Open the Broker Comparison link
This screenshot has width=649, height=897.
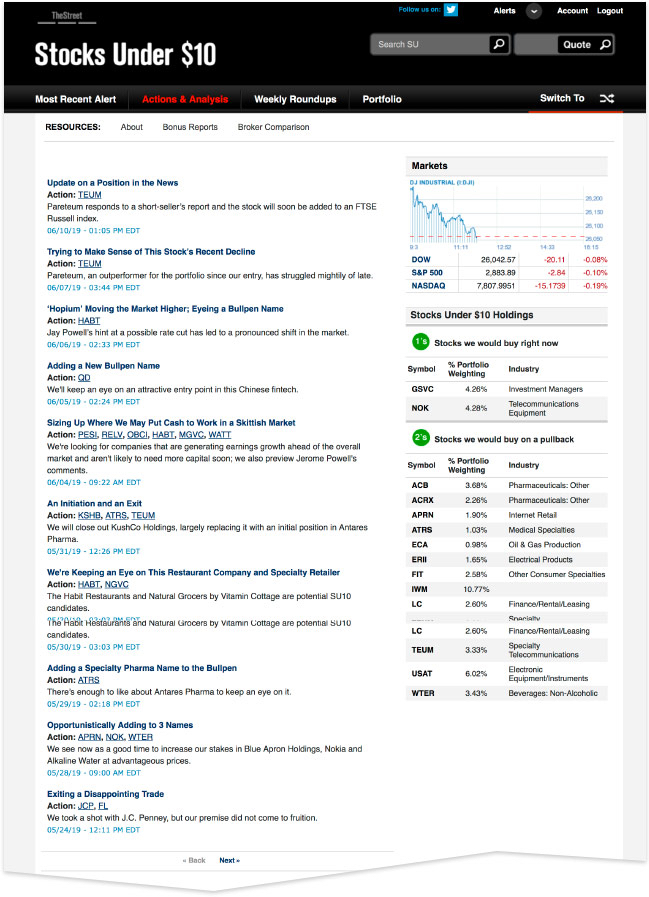(x=274, y=127)
